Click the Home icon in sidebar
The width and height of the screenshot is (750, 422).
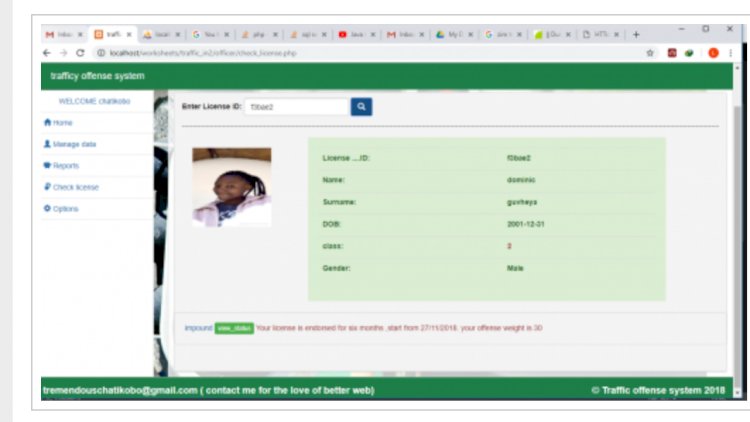pos(47,122)
